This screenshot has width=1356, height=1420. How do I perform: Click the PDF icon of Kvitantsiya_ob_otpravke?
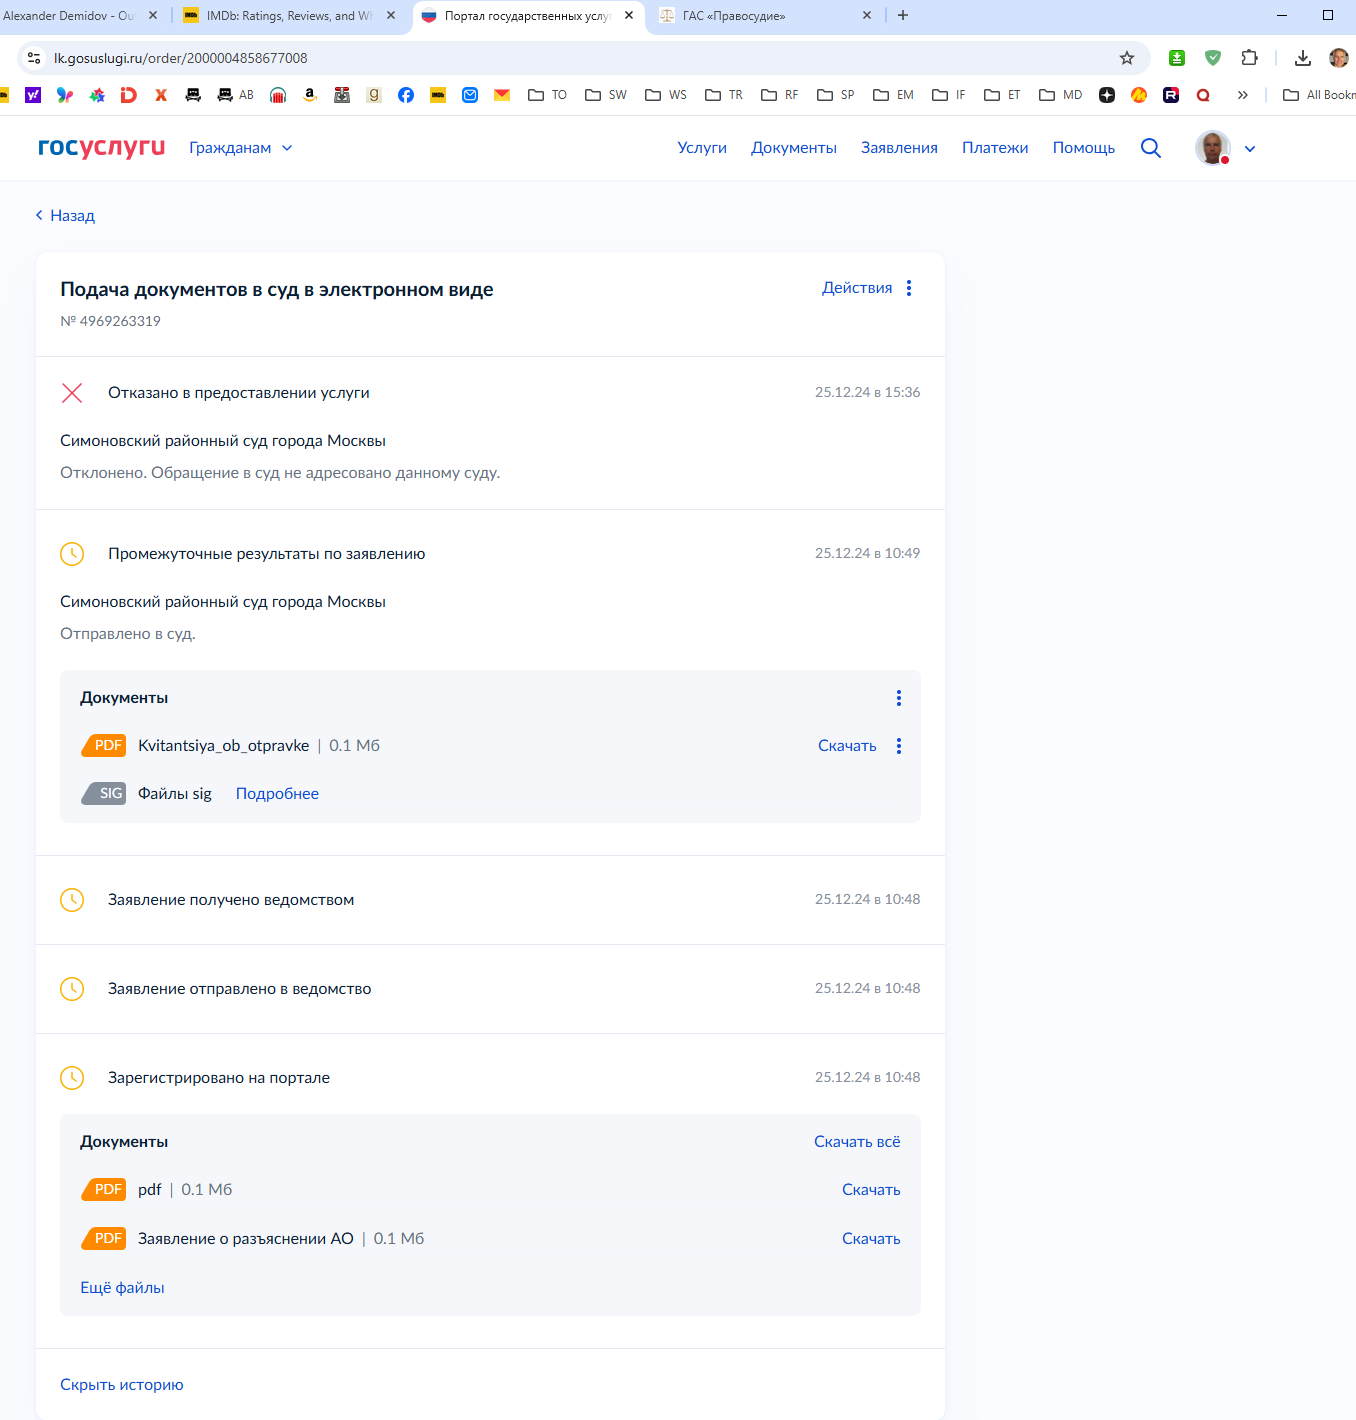click(104, 745)
